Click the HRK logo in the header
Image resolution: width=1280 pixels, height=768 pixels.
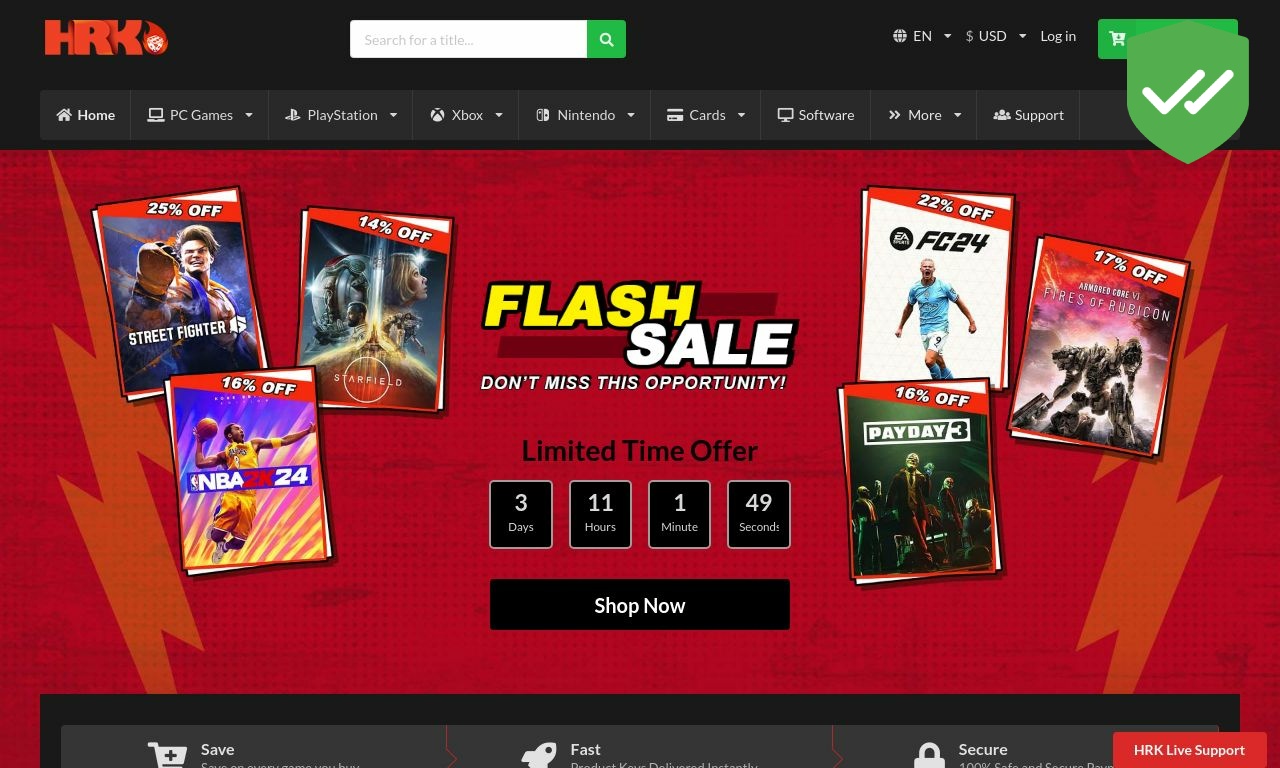pos(106,38)
